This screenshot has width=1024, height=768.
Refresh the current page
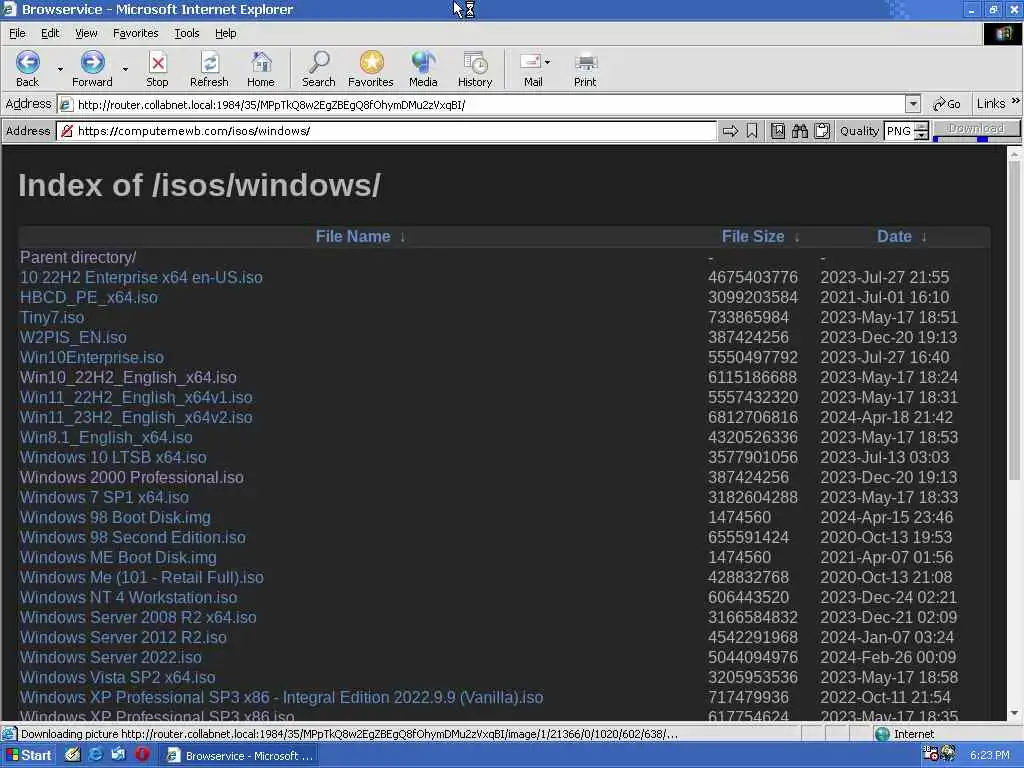(209, 69)
